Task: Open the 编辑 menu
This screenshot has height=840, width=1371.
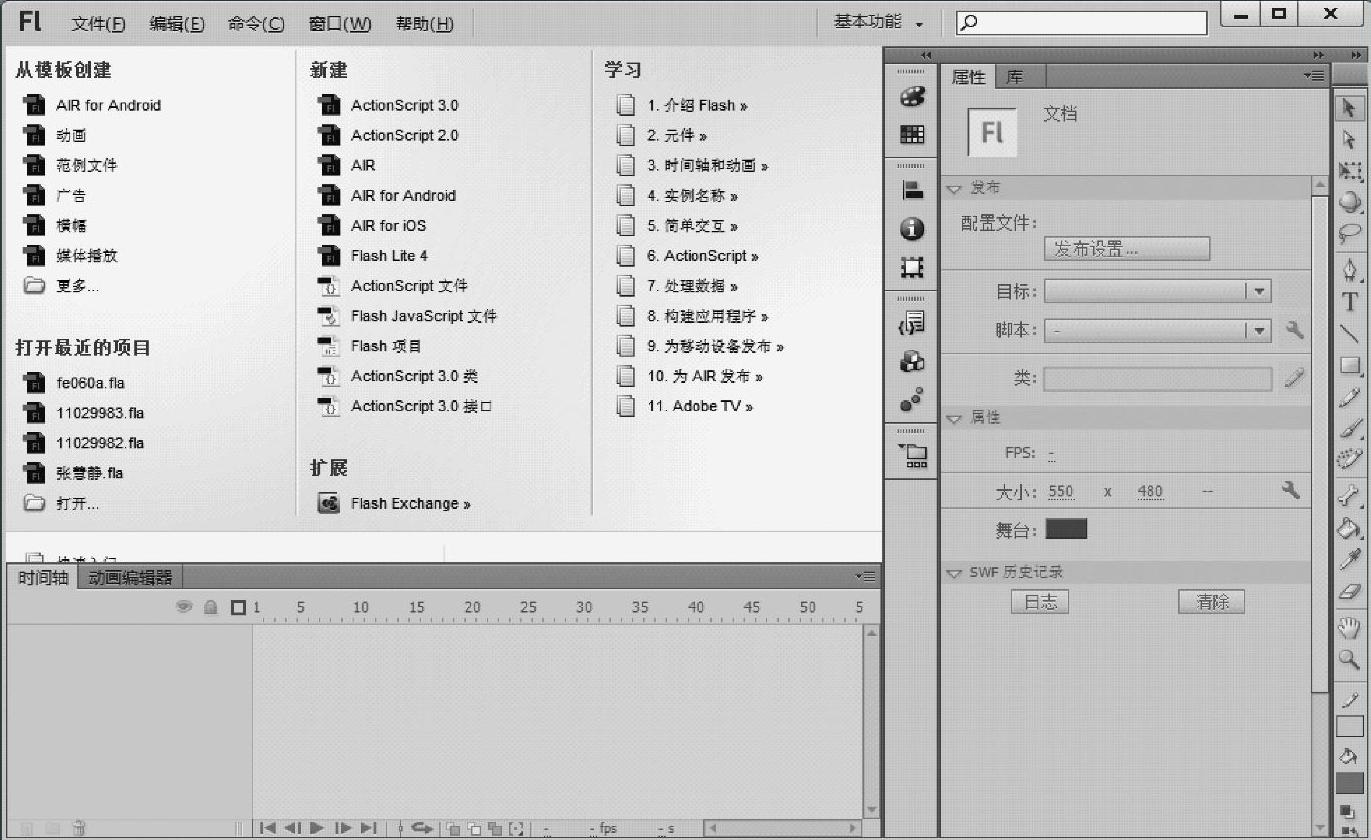Action: [x=177, y=24]
